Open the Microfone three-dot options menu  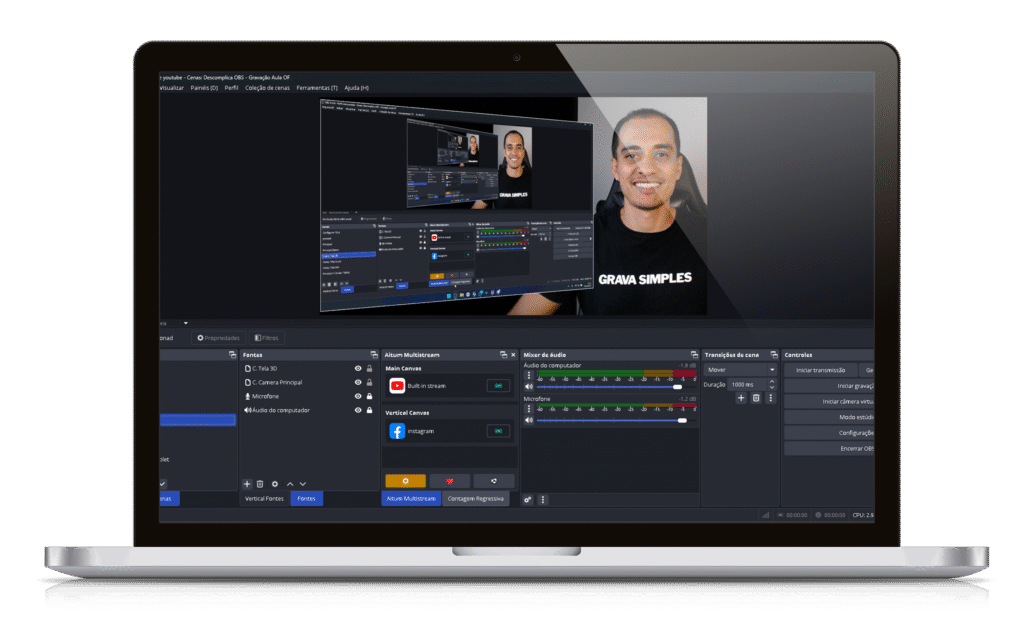coord(529,409)
